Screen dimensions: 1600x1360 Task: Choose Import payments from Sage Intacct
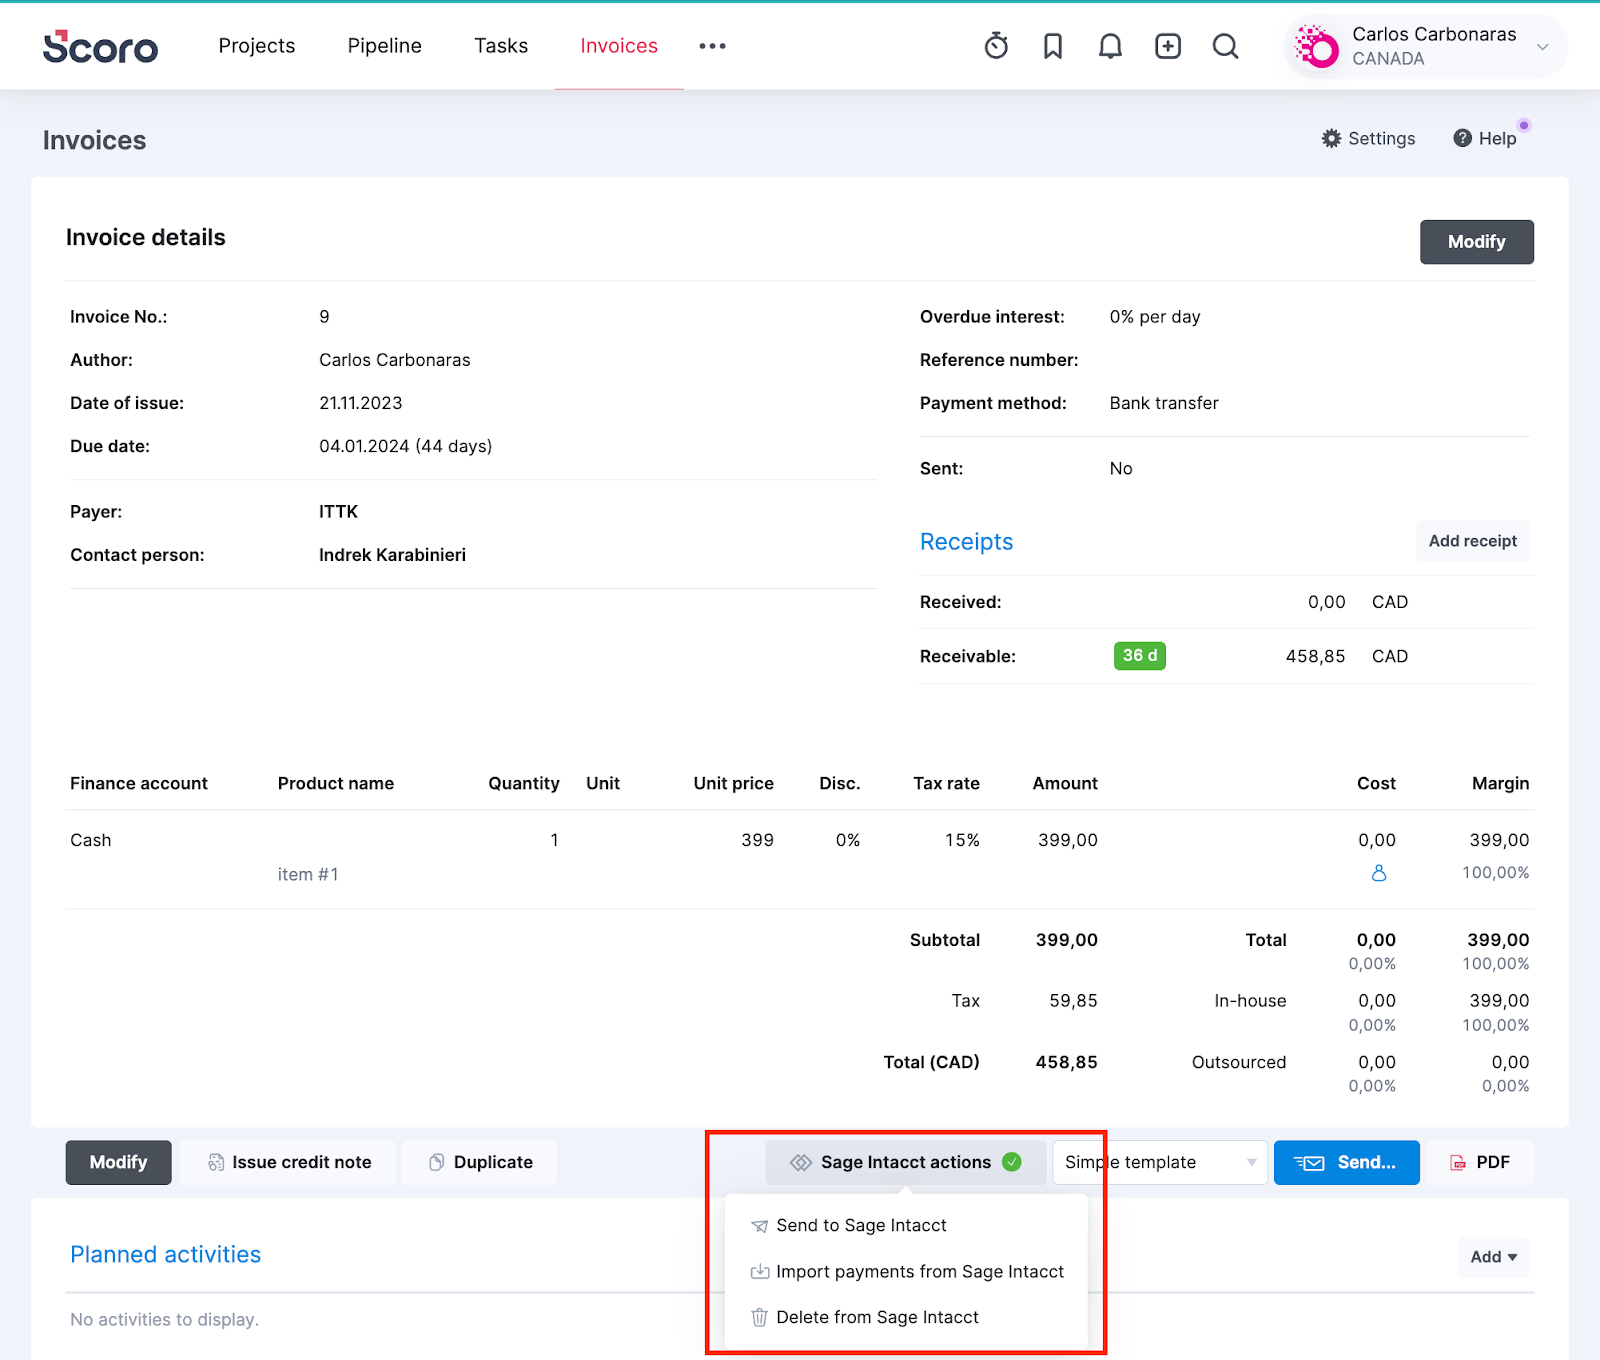click(905, 1272)
